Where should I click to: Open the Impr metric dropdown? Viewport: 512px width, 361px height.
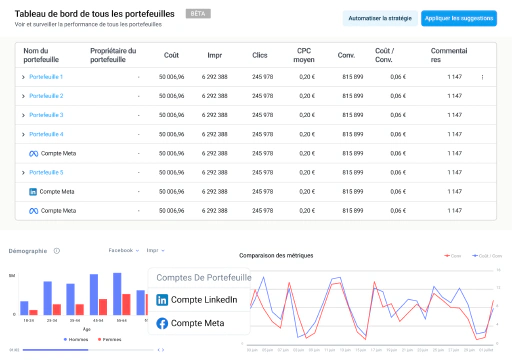tap(156, 250)
